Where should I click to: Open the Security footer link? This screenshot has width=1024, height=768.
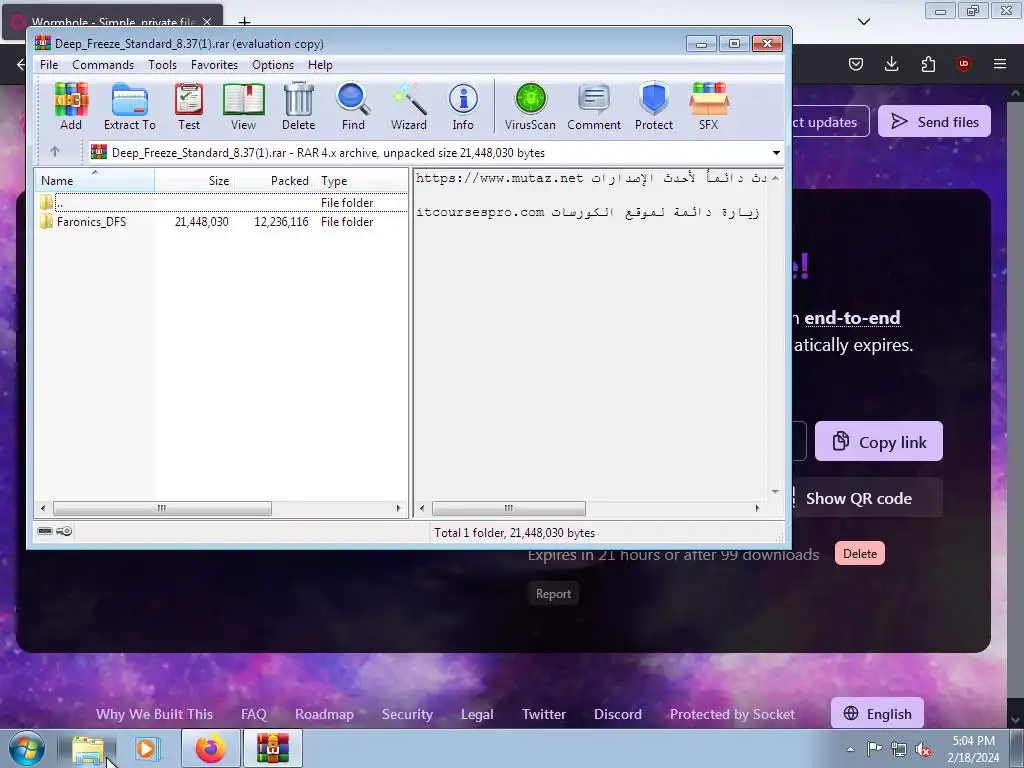pos(407,714)
